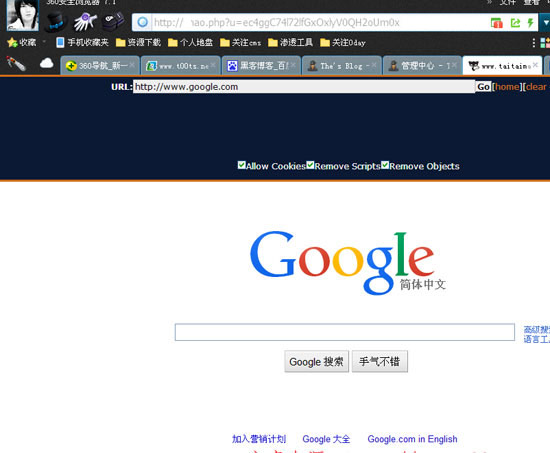Screen dimensions: 550x453
Task: Open the 关注0day bookmark folder
Action: coord(343,42)
